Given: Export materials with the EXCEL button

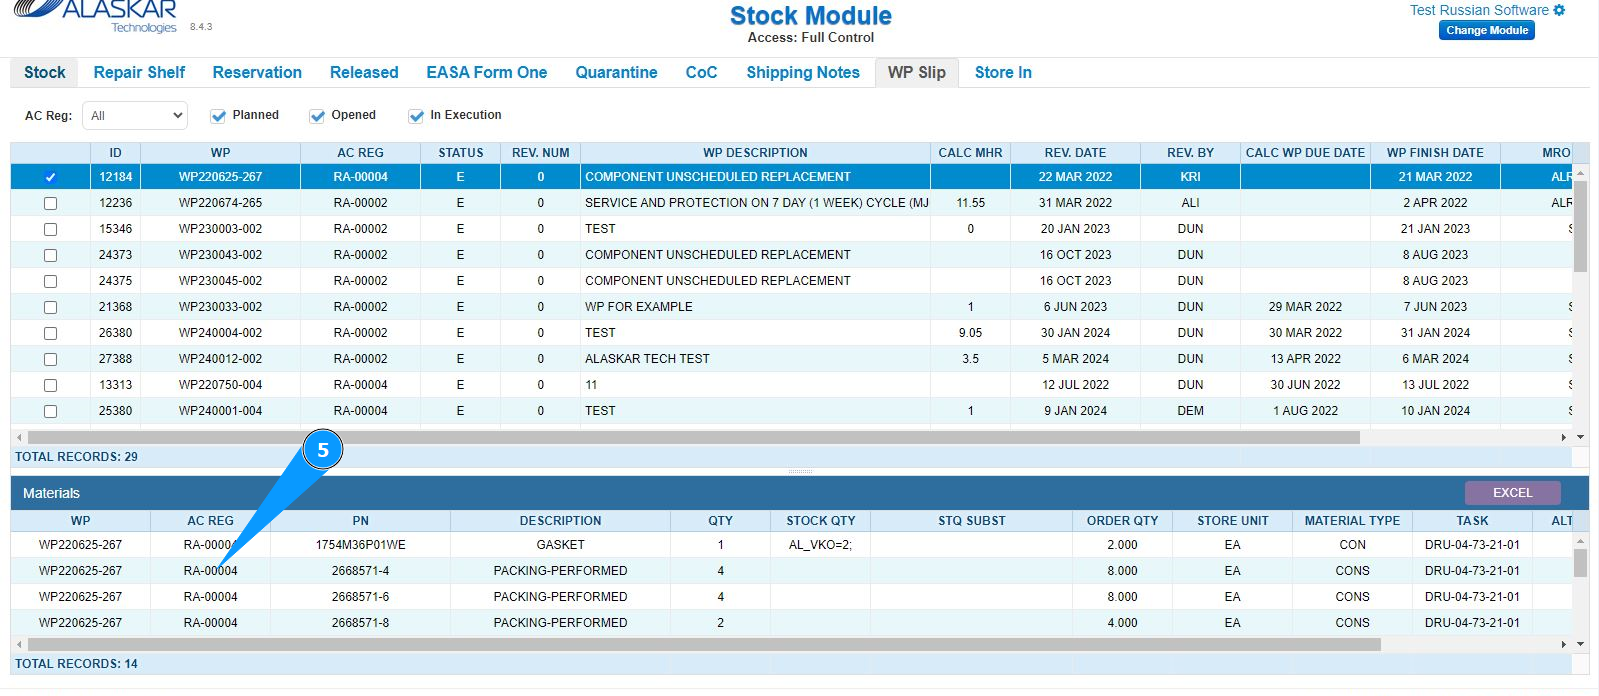Looking at the screenshot, I should pos(1512,493).
